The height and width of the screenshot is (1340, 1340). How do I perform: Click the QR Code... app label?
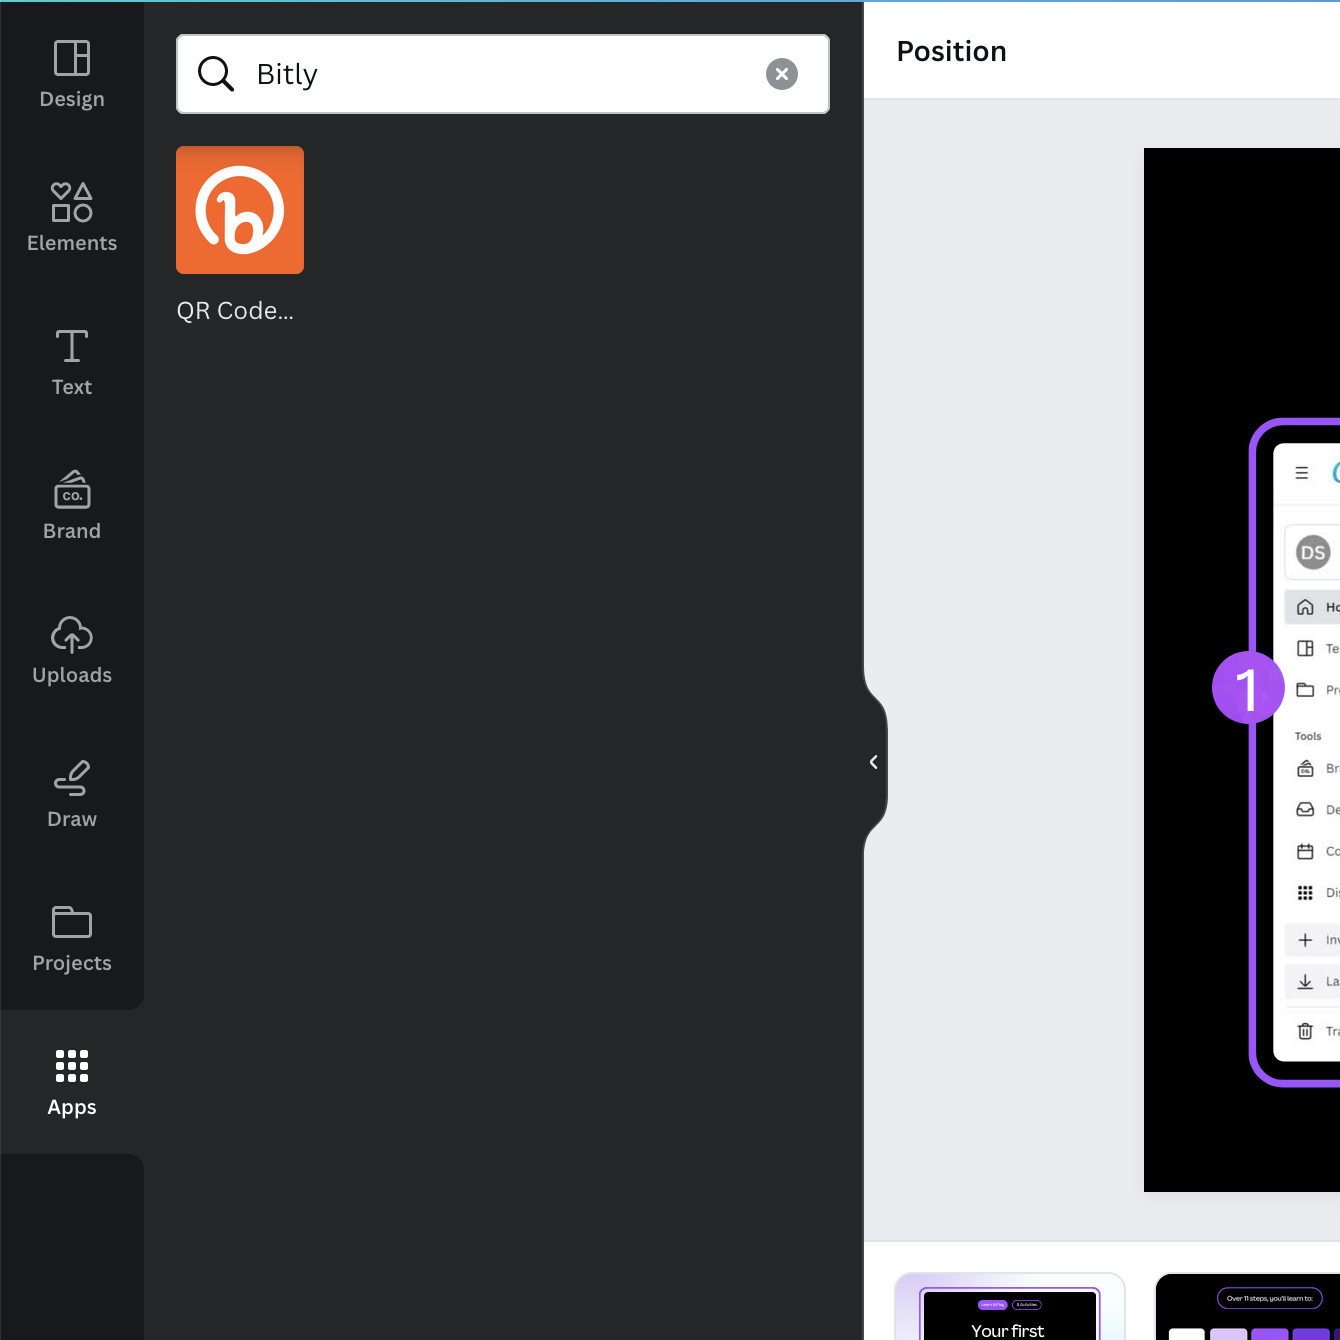[x=235, y=311]
